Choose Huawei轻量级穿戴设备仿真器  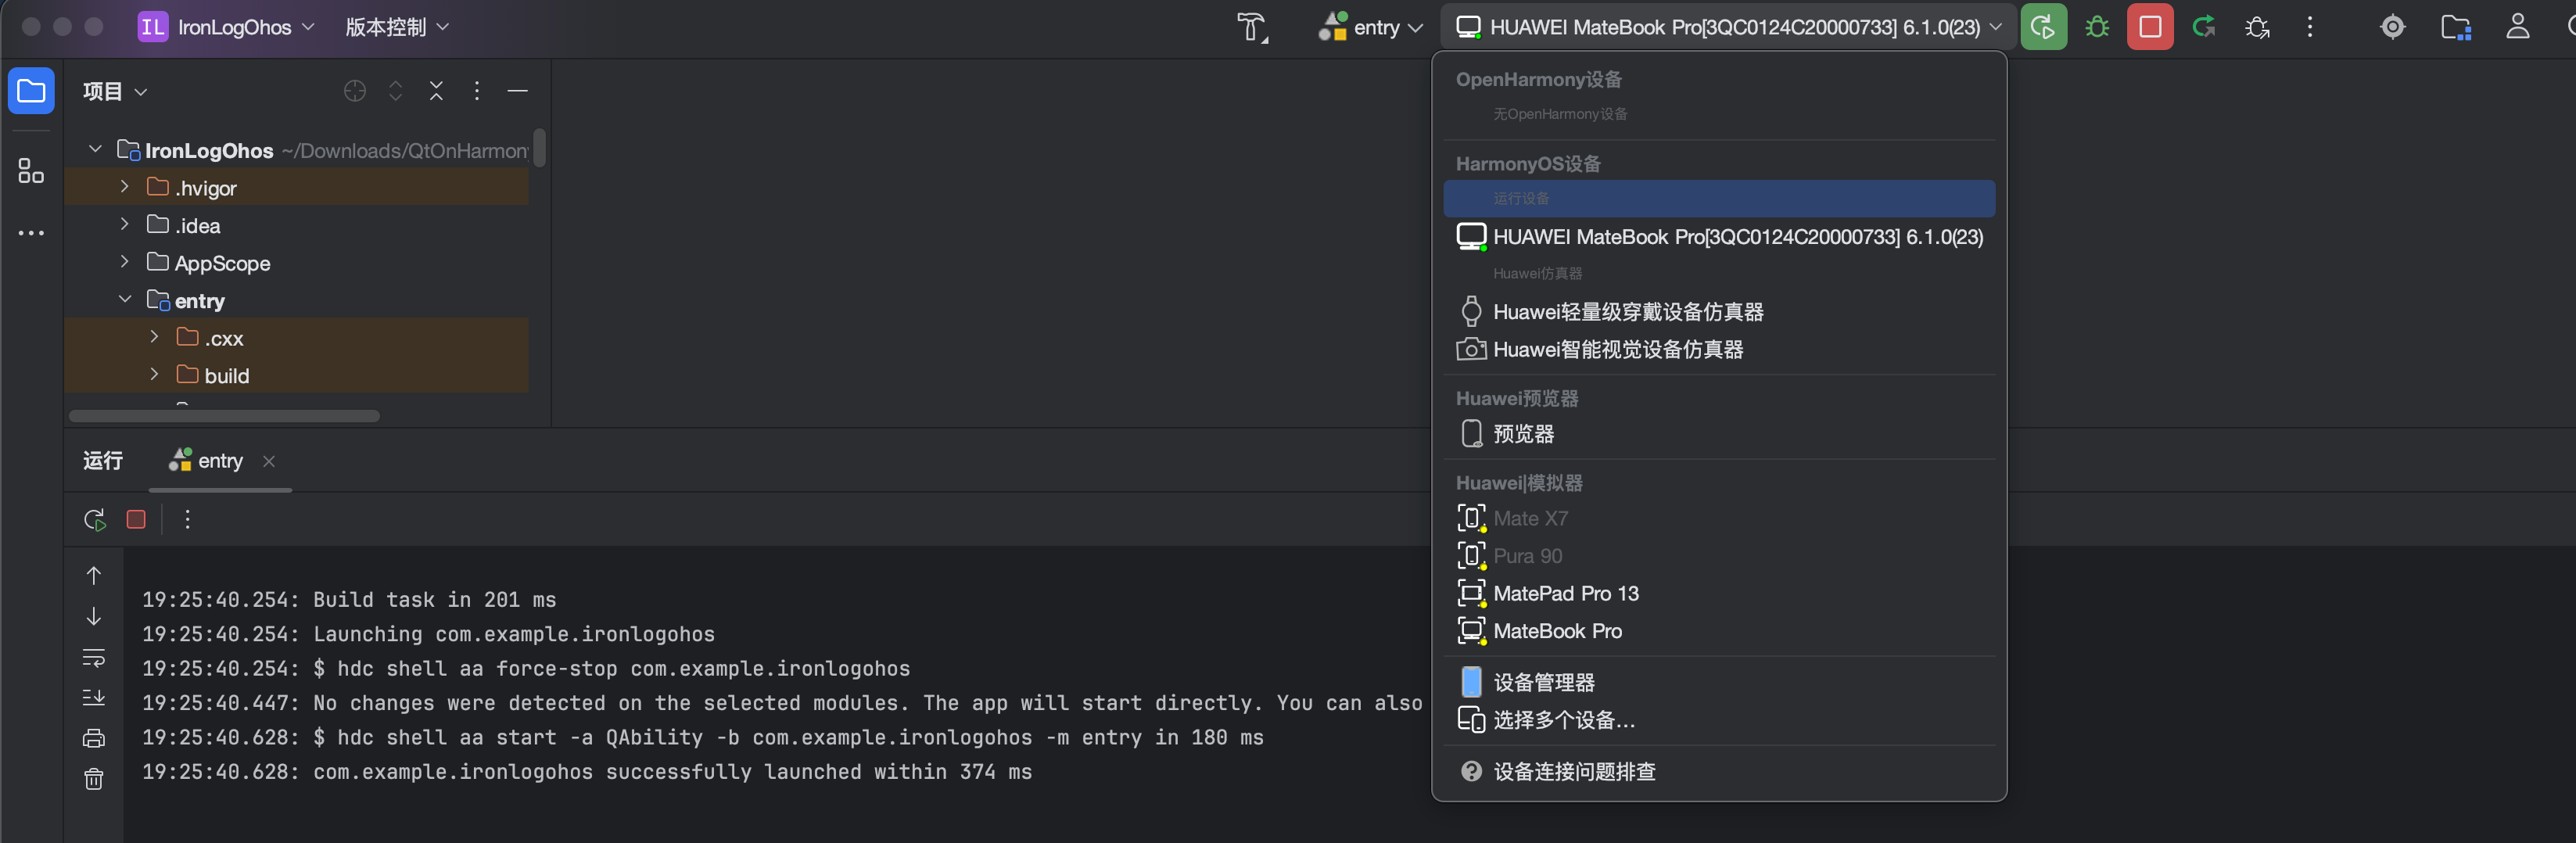[x=1719, y=312]
